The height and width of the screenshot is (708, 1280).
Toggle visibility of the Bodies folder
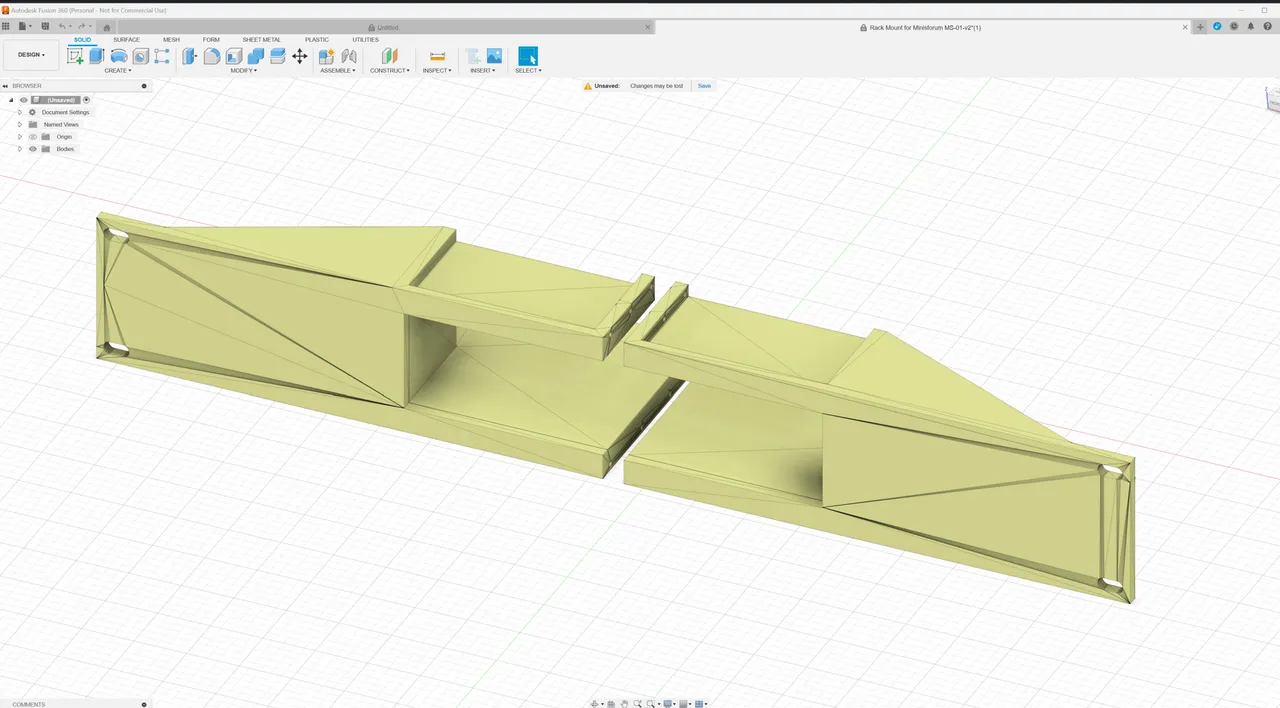pyautogui.click(x=33, y=148)
